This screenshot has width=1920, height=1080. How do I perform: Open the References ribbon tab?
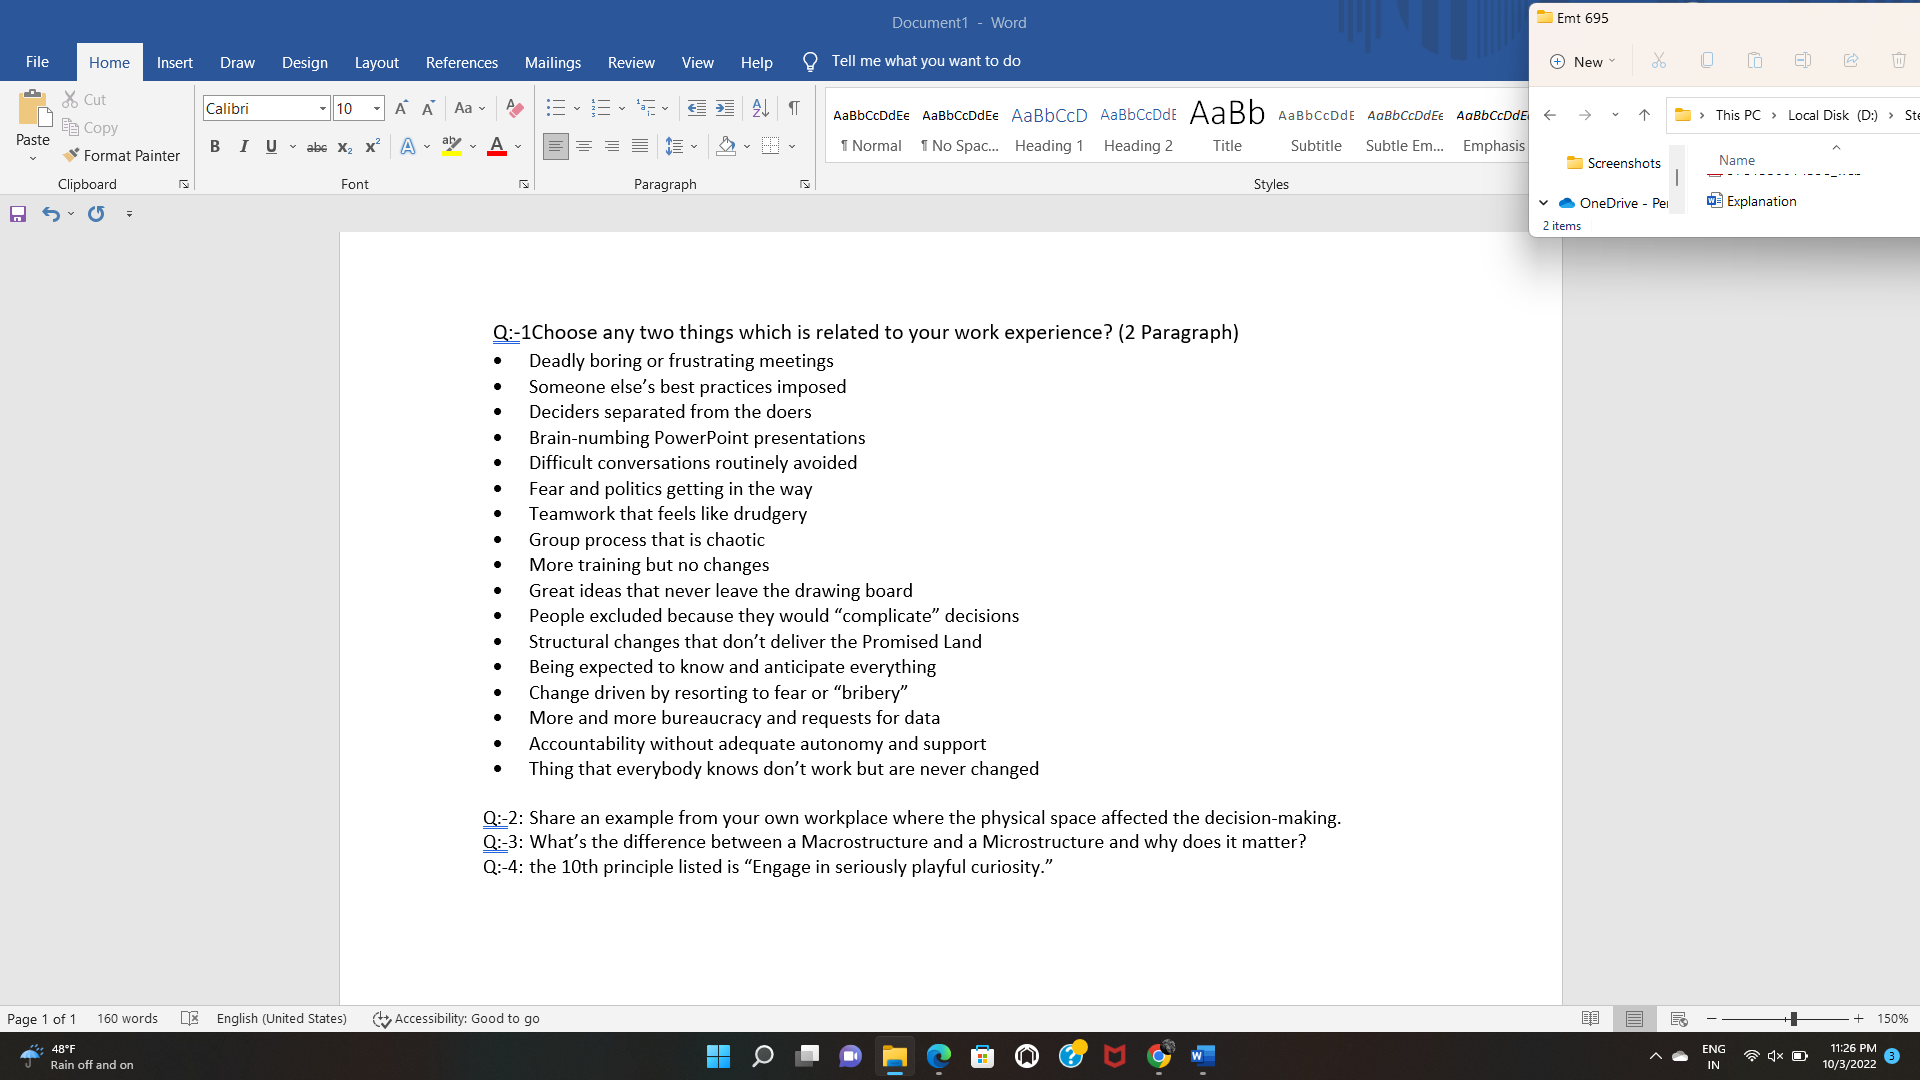(461, 62)
